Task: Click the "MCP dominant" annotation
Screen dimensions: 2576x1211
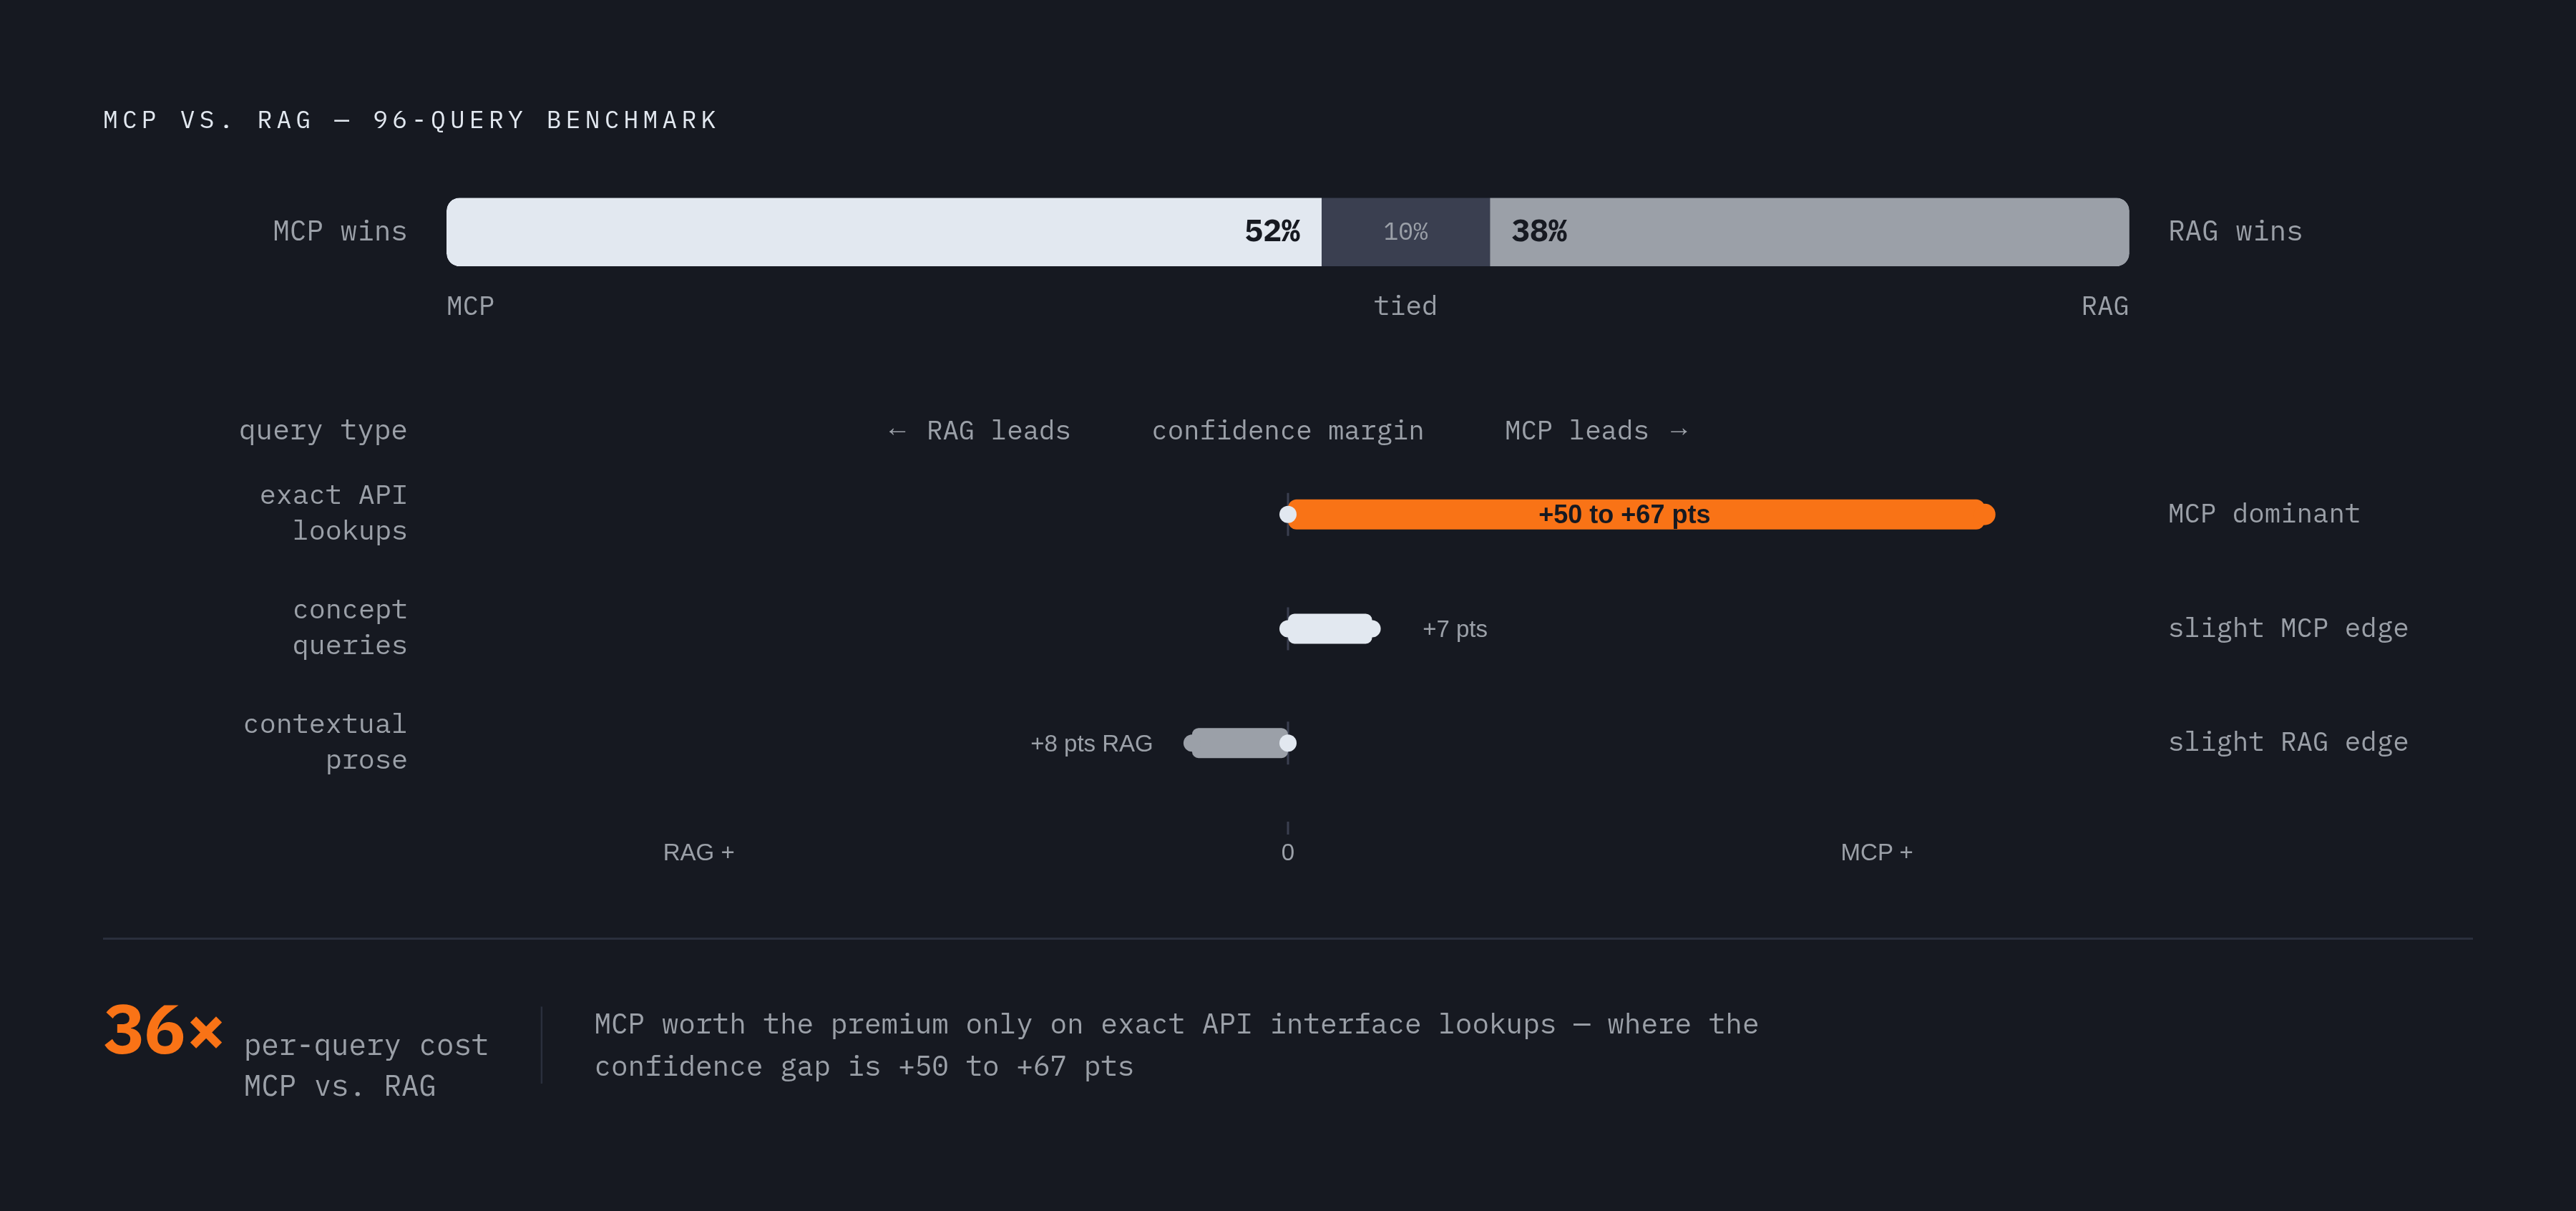Action: point(2264,514)
